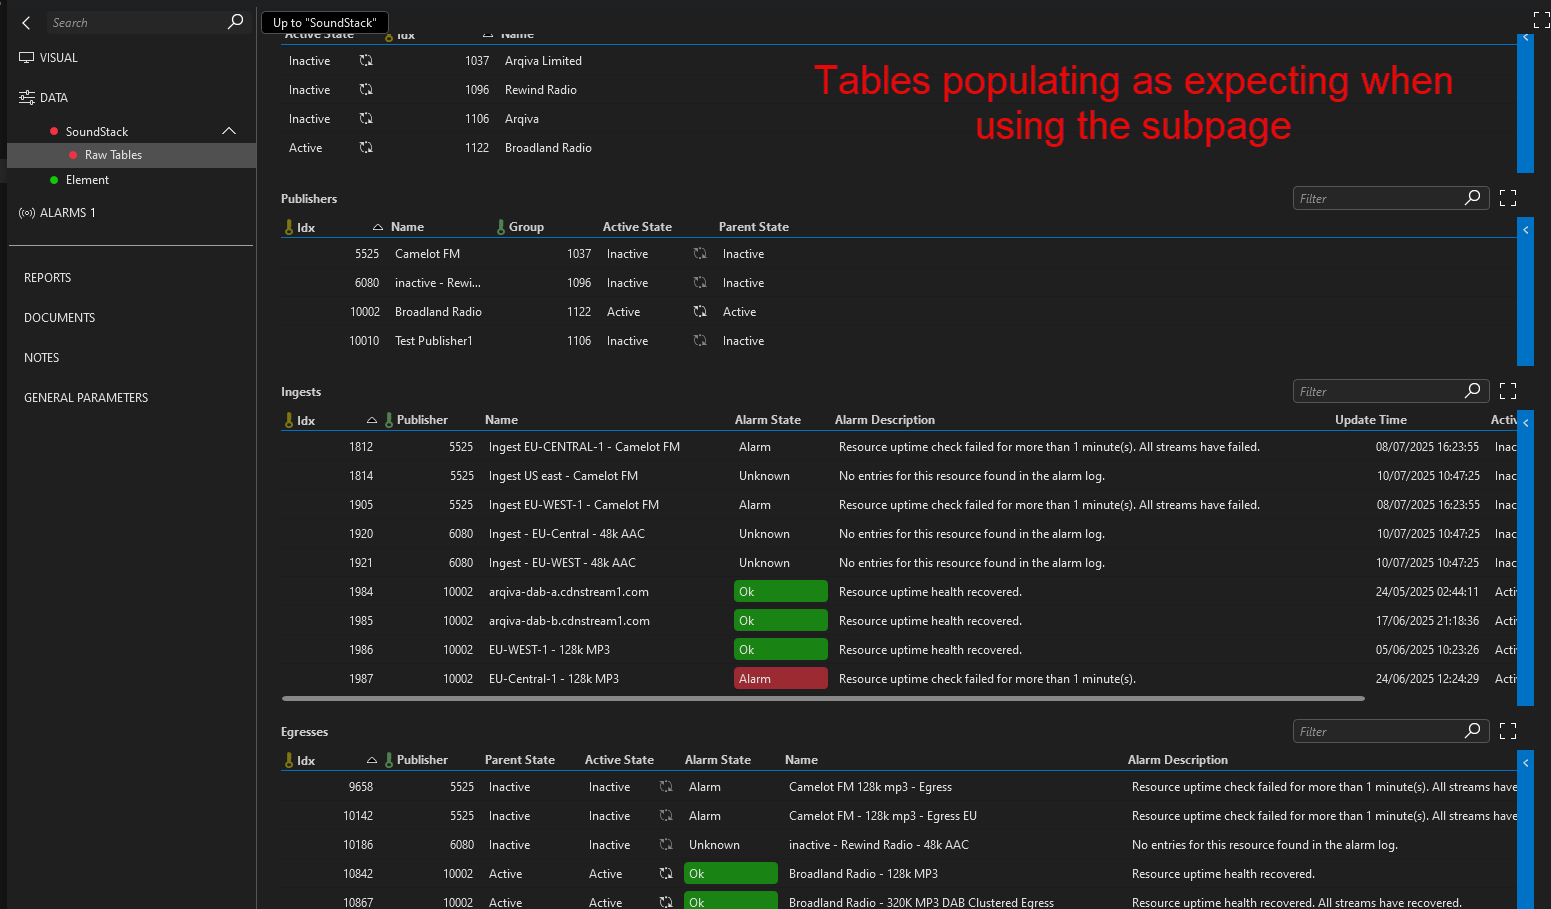Screen dimensions: 1551x909
Task: Toggle active state icon for Broadland Radio publisher
Action: [x=700, y=312]
